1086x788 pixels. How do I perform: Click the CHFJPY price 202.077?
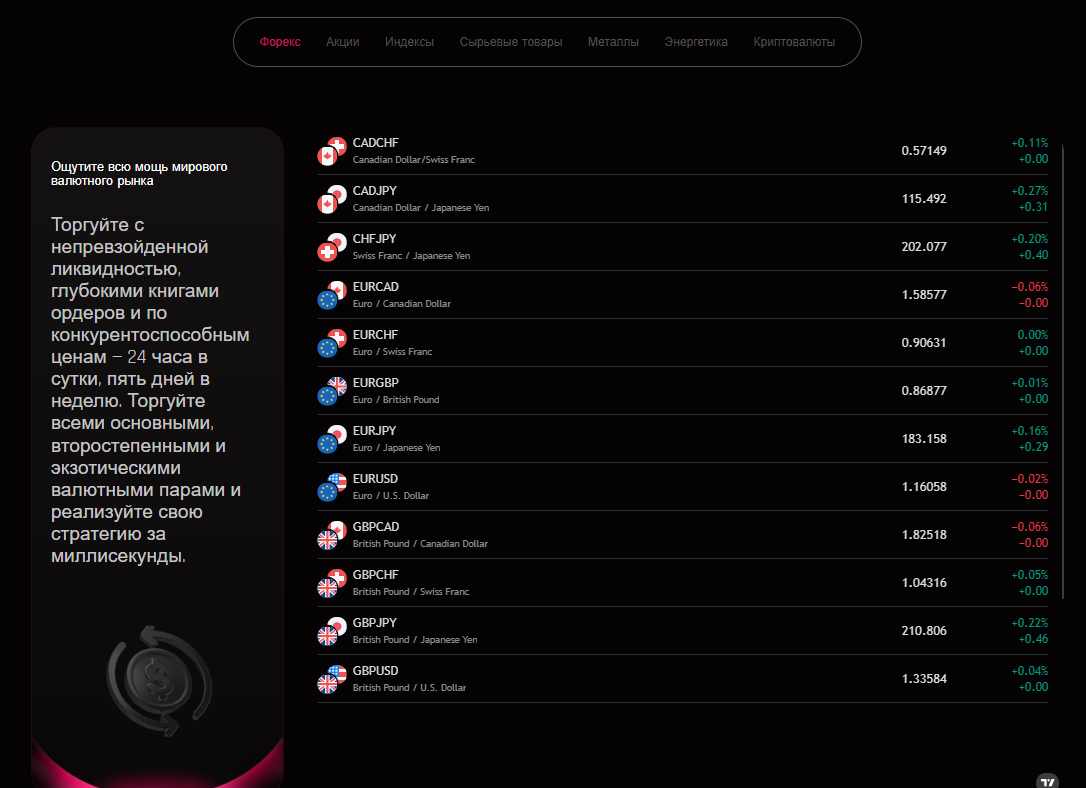pyautogui.click(x=924, y=247)
